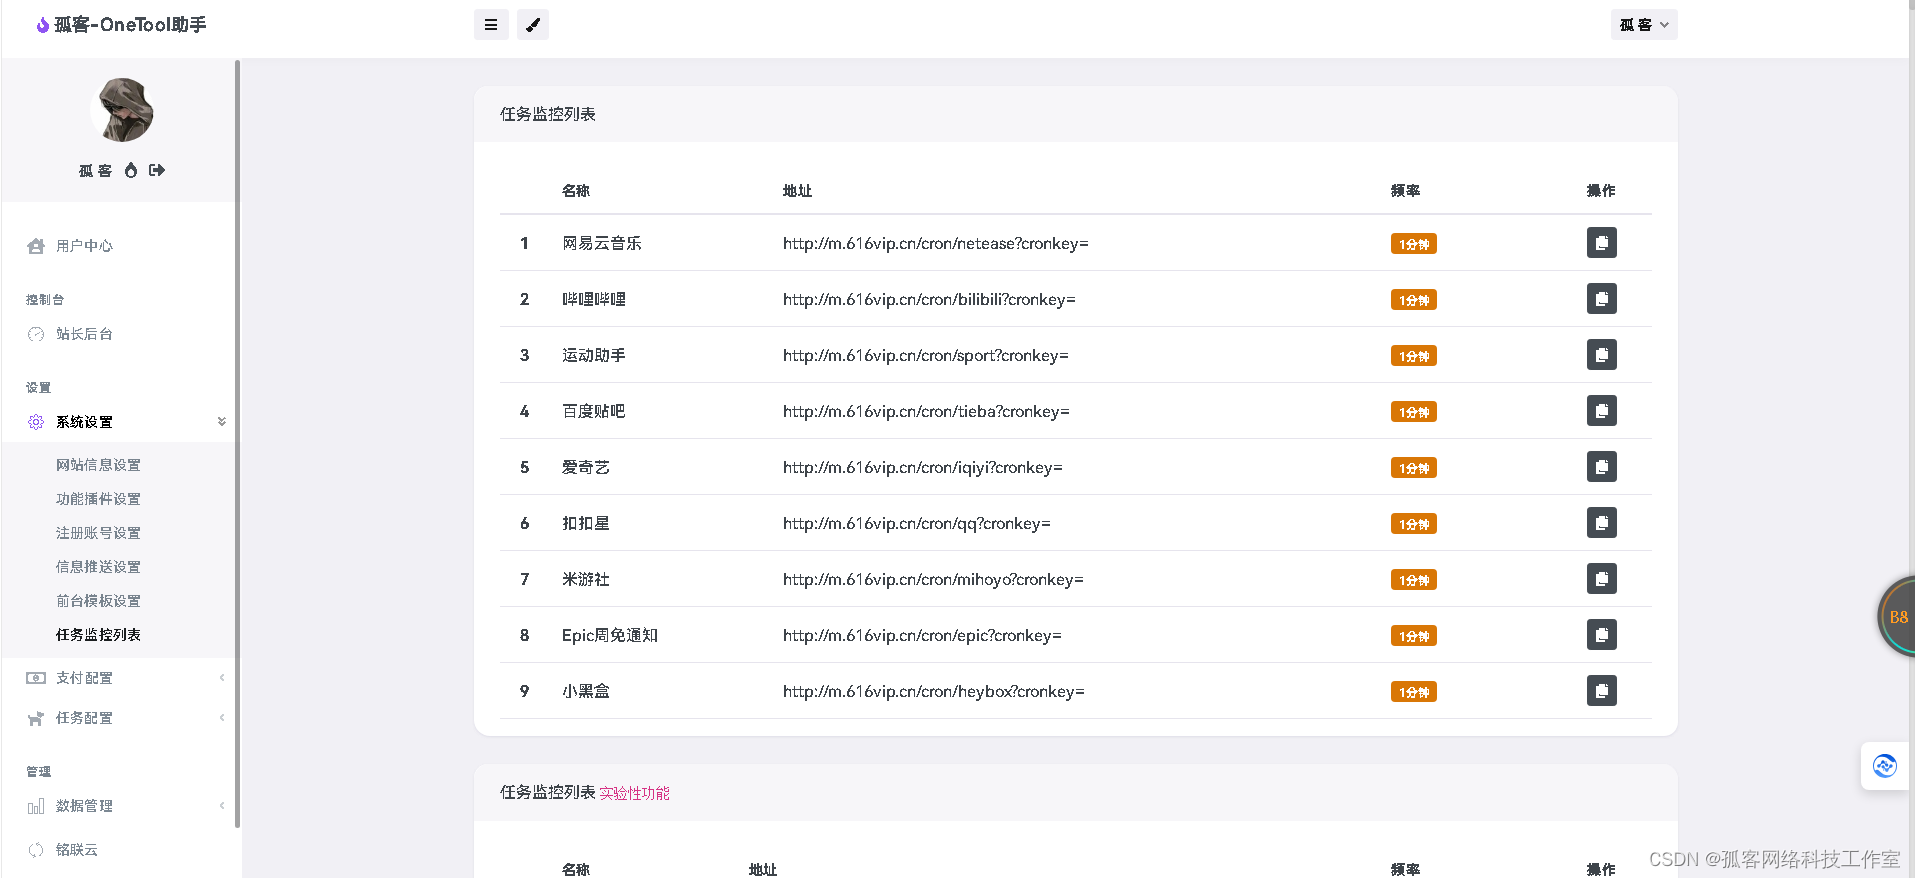Image resolution: width=1915 pixels, height=878 pixels.
Task: Open 站长后台 in the sidebar
Action: point(84,334)
